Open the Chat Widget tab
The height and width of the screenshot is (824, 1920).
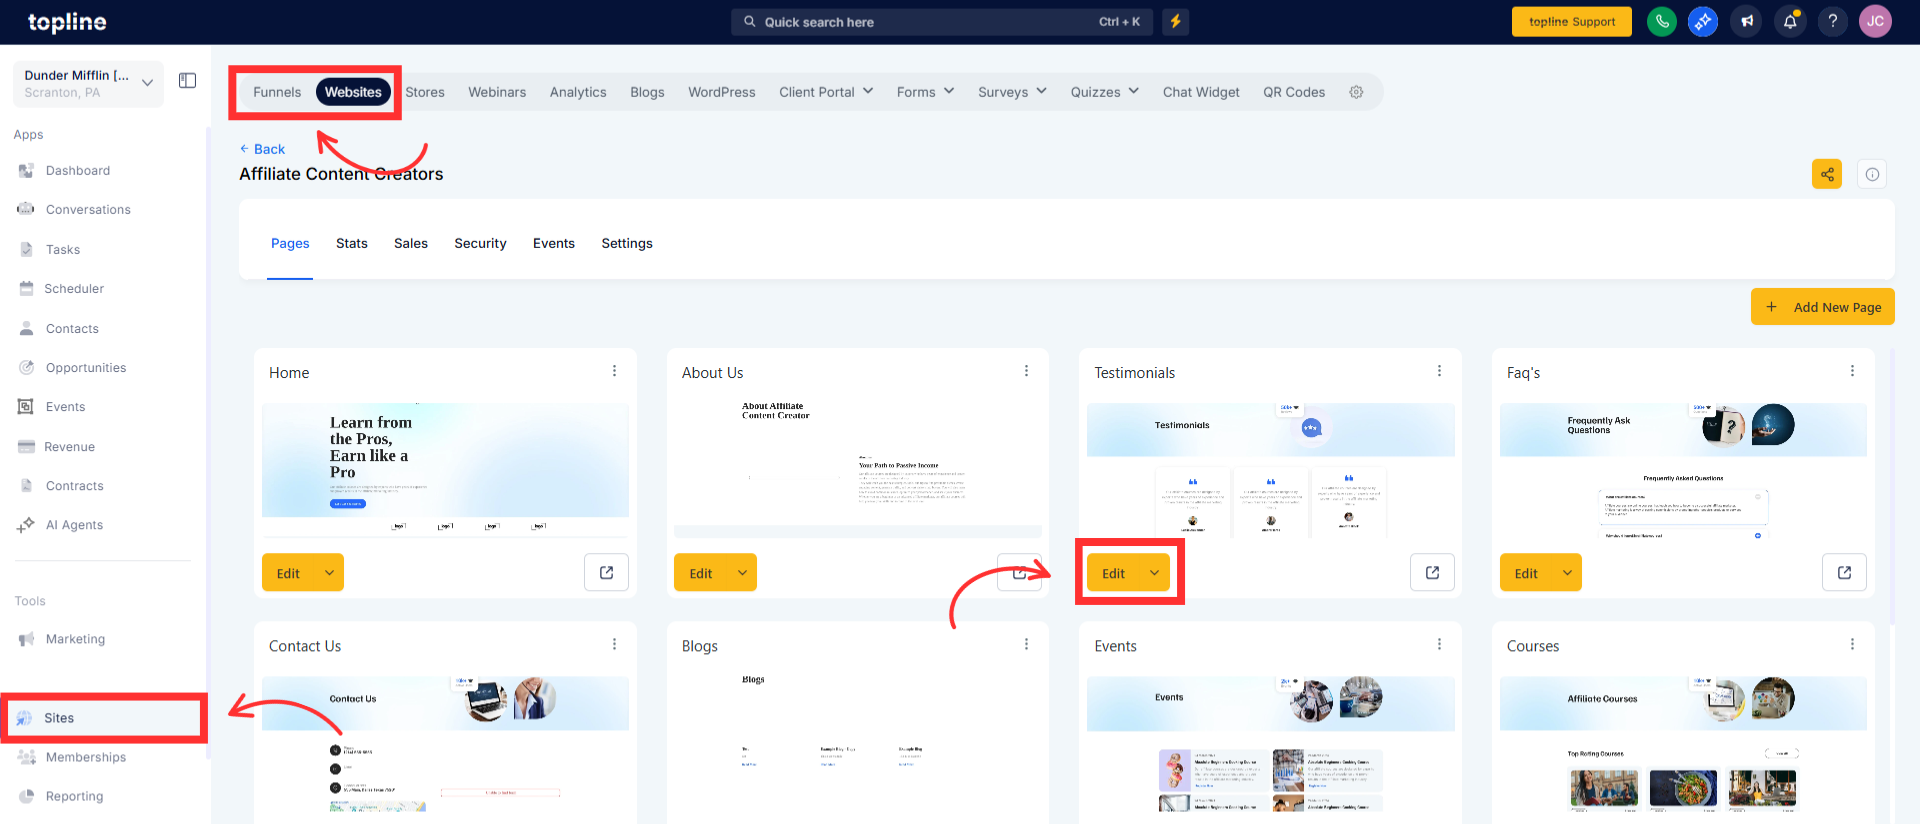tap(1201, 92)
